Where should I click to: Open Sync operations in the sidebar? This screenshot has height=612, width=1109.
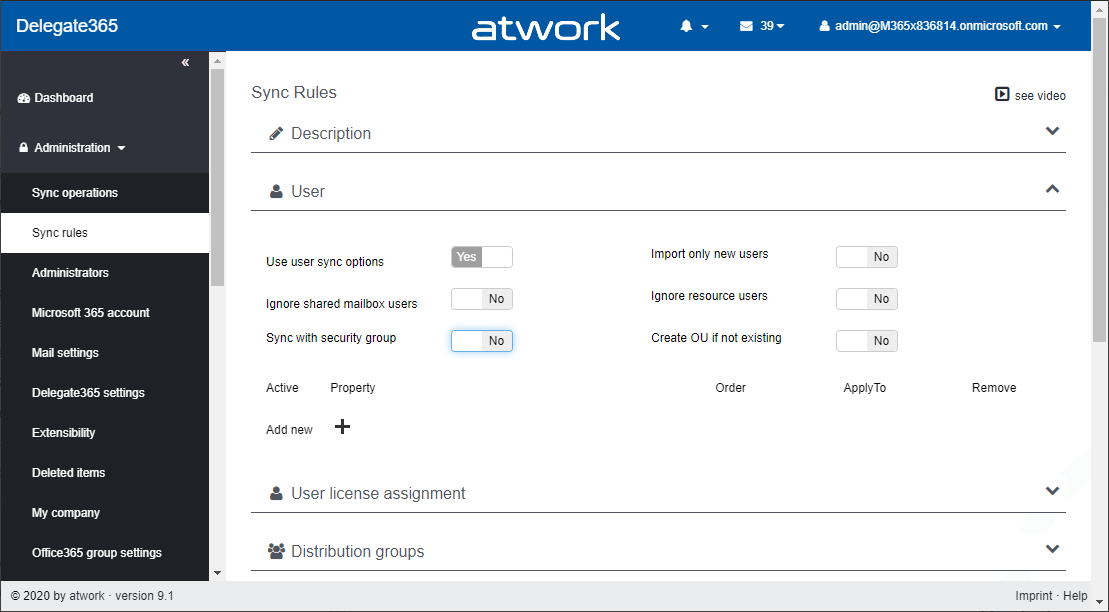(x=75, y=193)
